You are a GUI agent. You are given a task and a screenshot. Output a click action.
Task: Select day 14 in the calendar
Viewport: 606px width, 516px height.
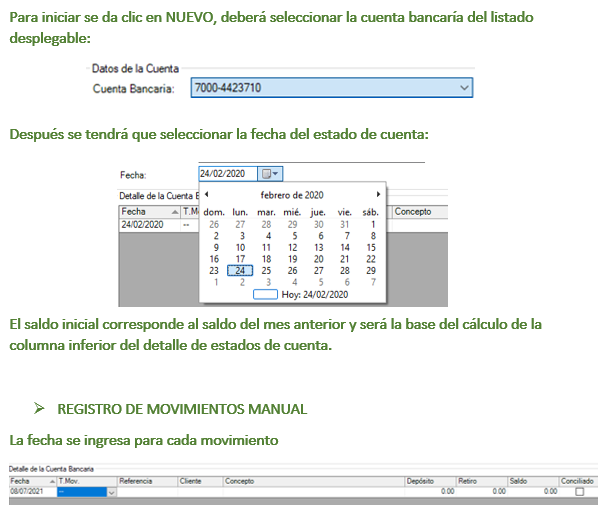[x=345, y=247]
